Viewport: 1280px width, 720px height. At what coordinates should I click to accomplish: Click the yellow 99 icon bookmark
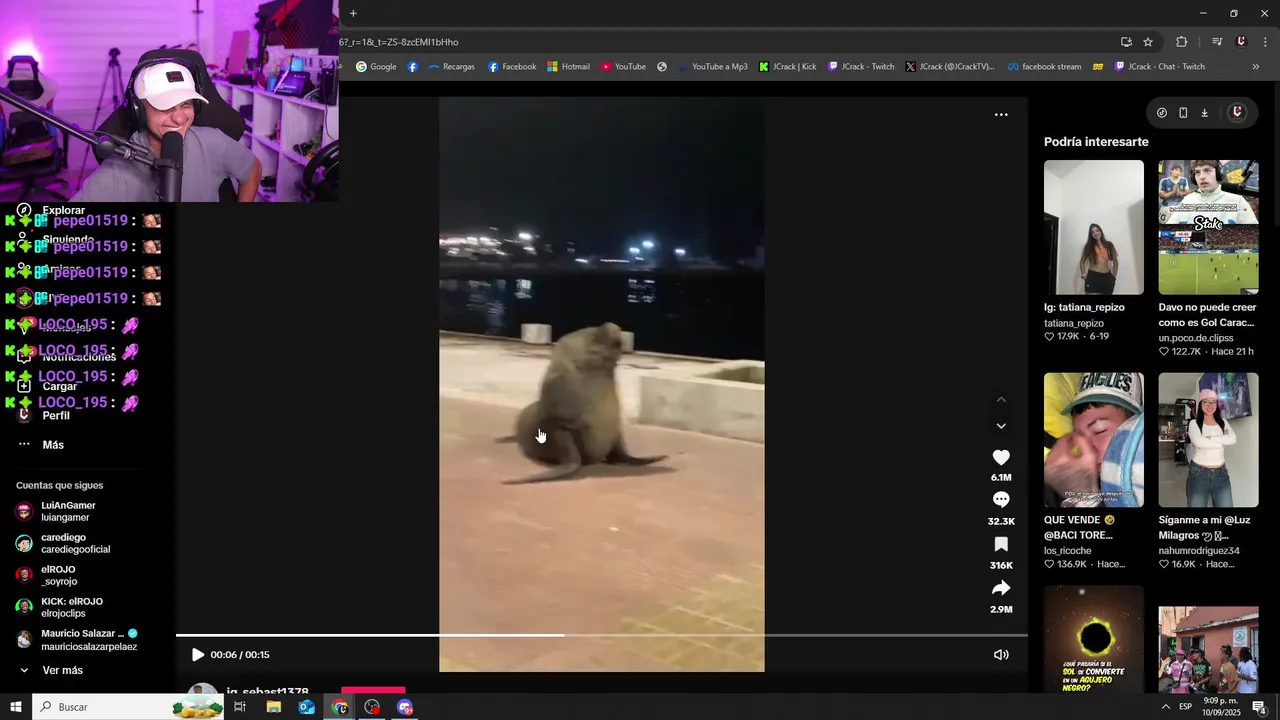point(1098,67)
